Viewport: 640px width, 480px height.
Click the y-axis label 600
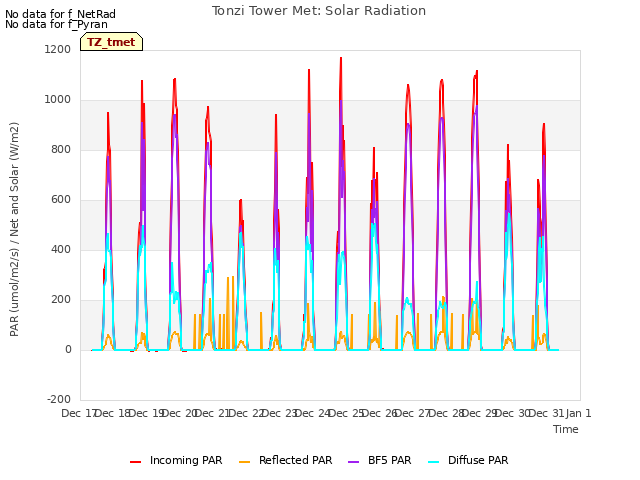tap(60, 200)
